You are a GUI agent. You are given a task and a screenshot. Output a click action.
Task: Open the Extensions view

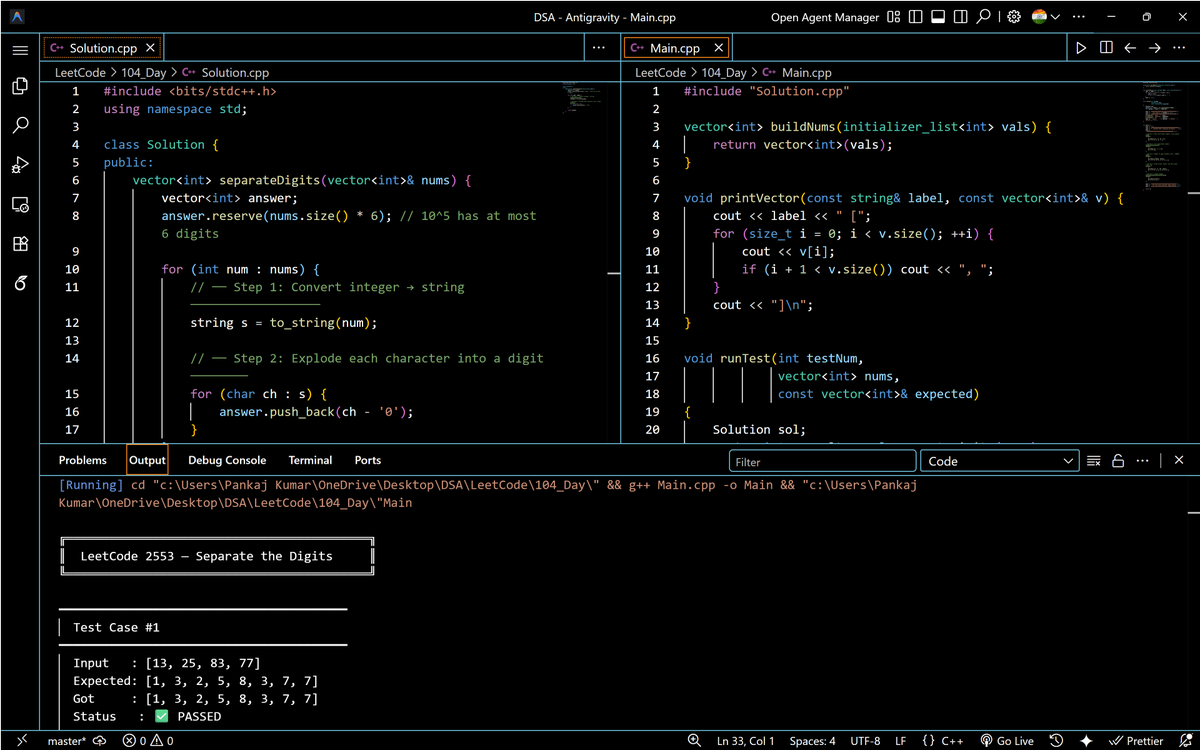[x=20, y=244]
